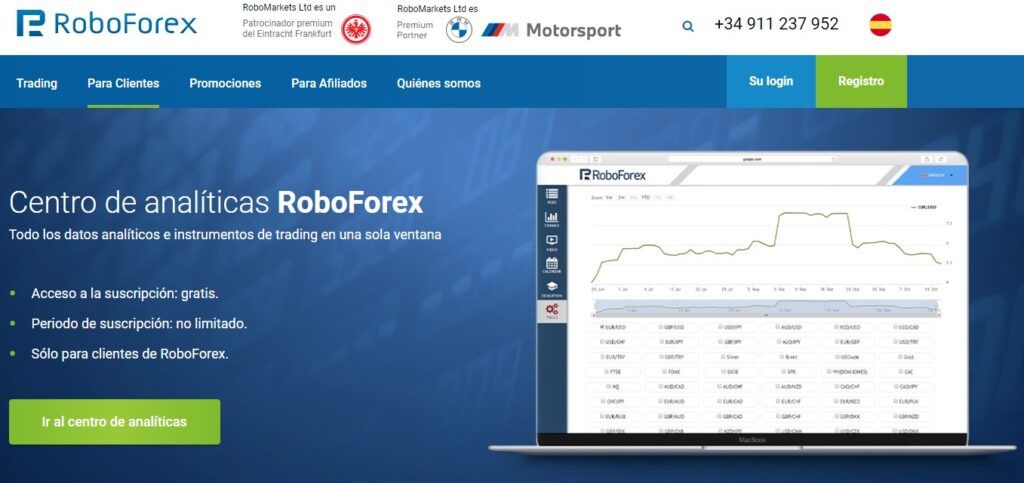Open the Para Clientes menu

(x=123, y=83)
